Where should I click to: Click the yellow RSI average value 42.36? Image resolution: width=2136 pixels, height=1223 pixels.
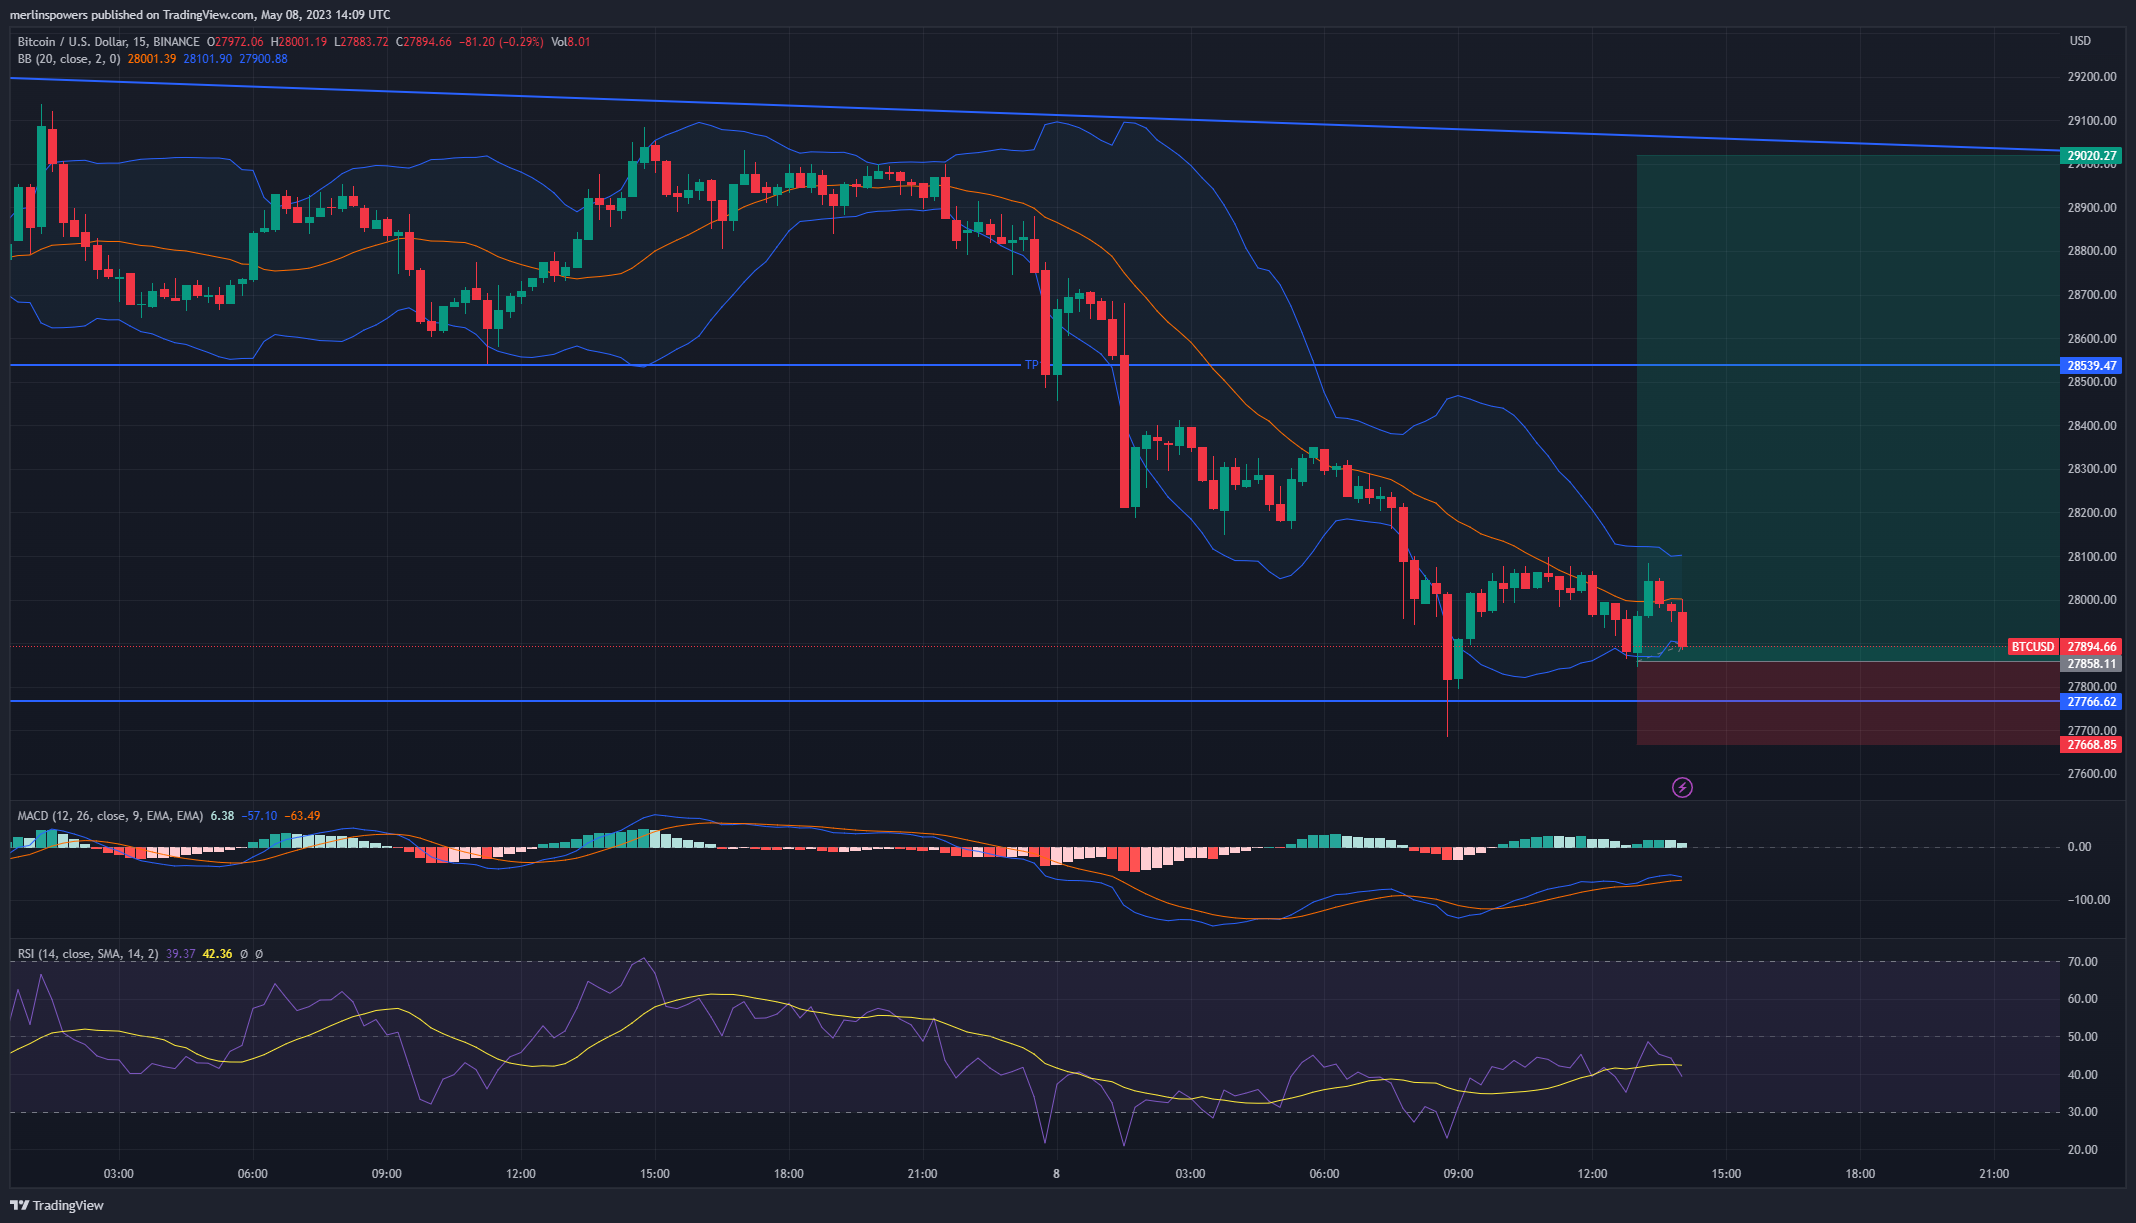coord(217,954)
